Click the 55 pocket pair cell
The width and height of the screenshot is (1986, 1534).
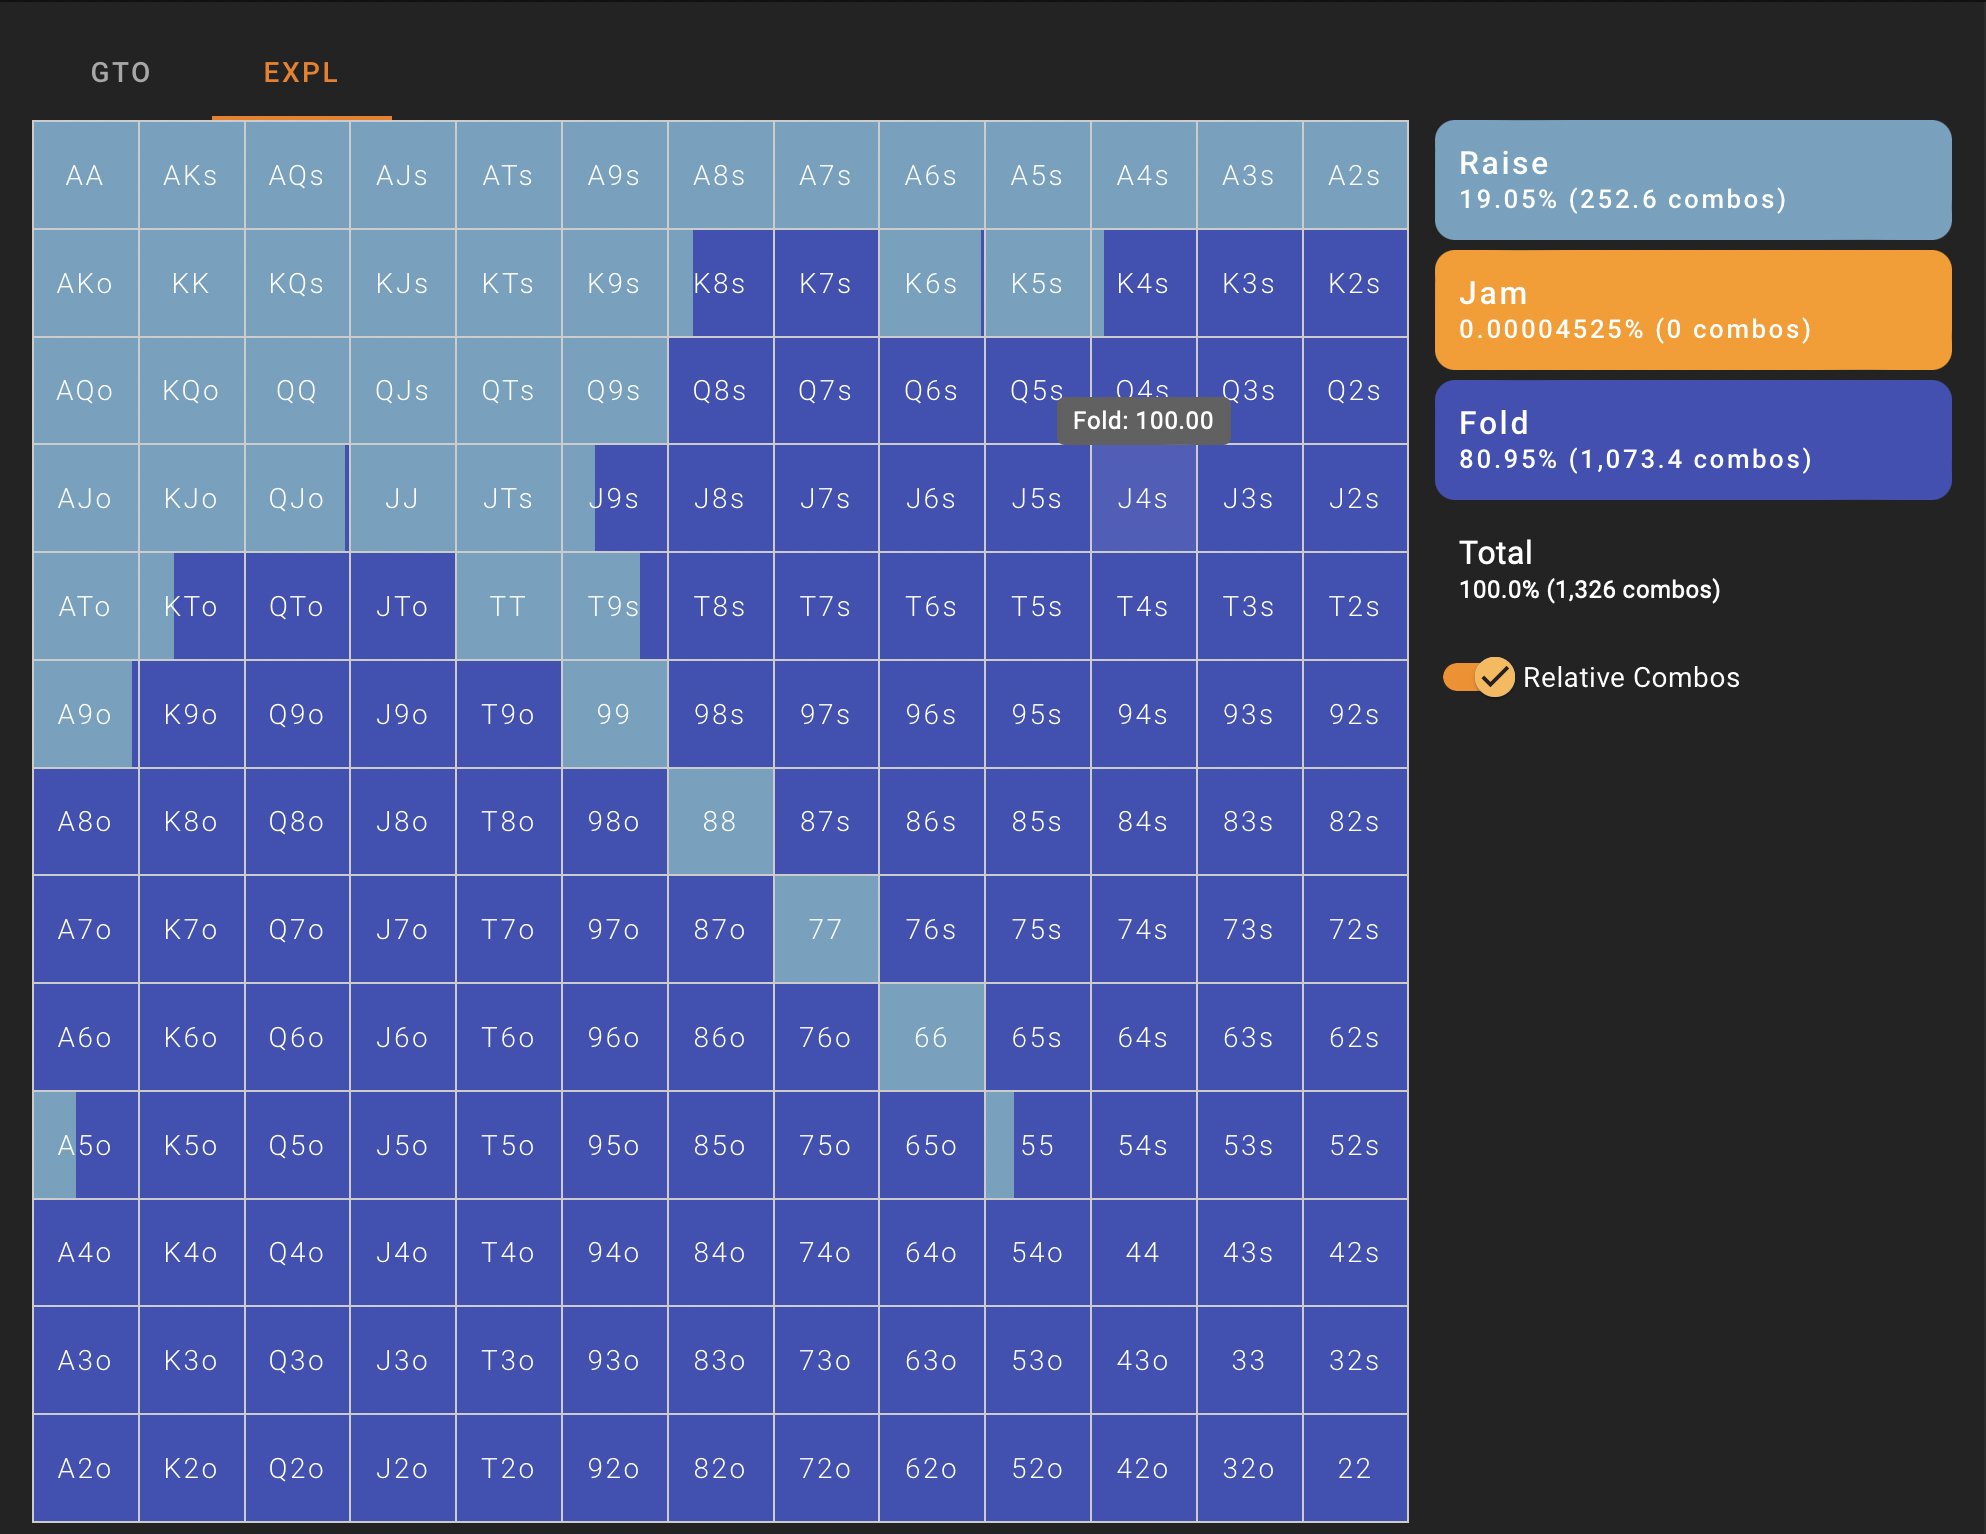pyautogui.click(x=1037, y=1145)
